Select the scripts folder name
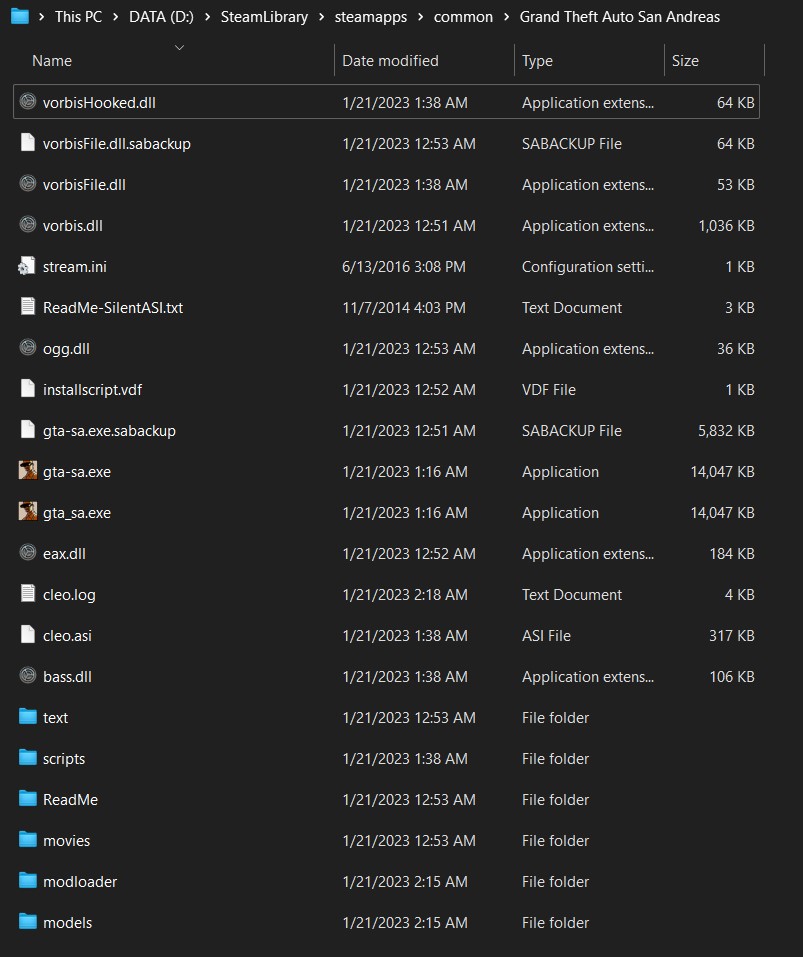 63,759
